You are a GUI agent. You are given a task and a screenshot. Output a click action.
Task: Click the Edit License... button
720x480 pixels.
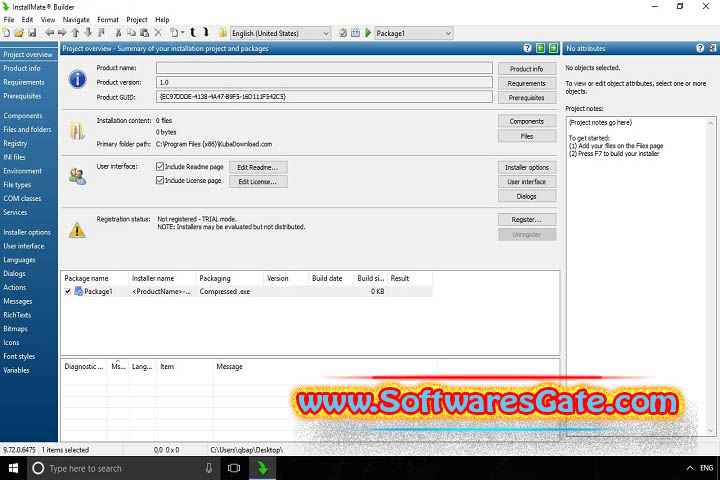[258, 181]
